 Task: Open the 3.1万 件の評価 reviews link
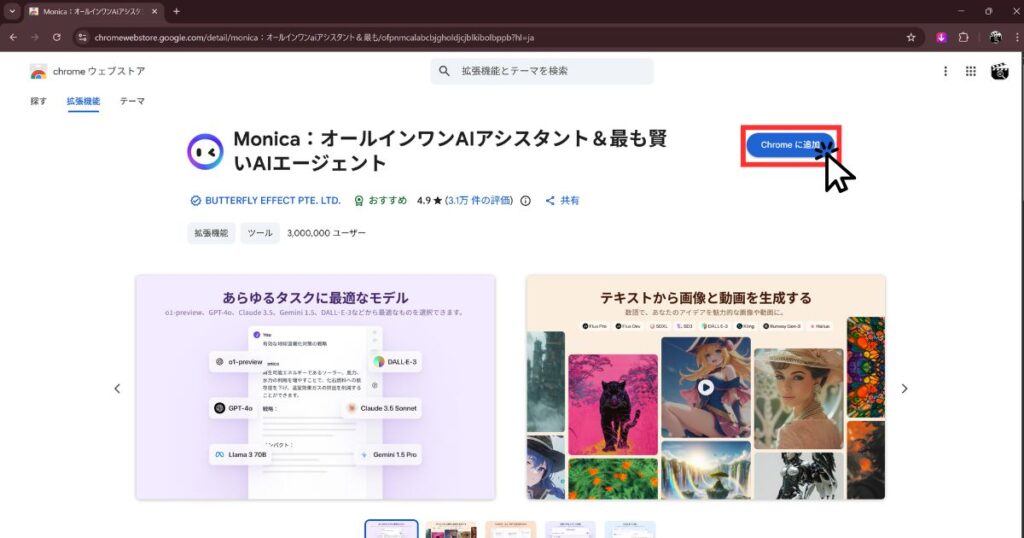pos(480,200)
